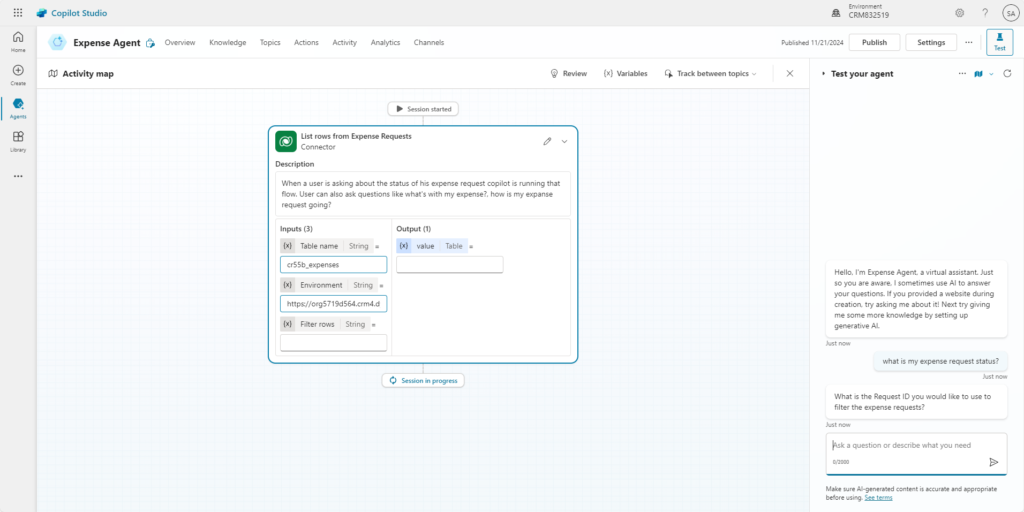Click the Settings button

point(931,42)
